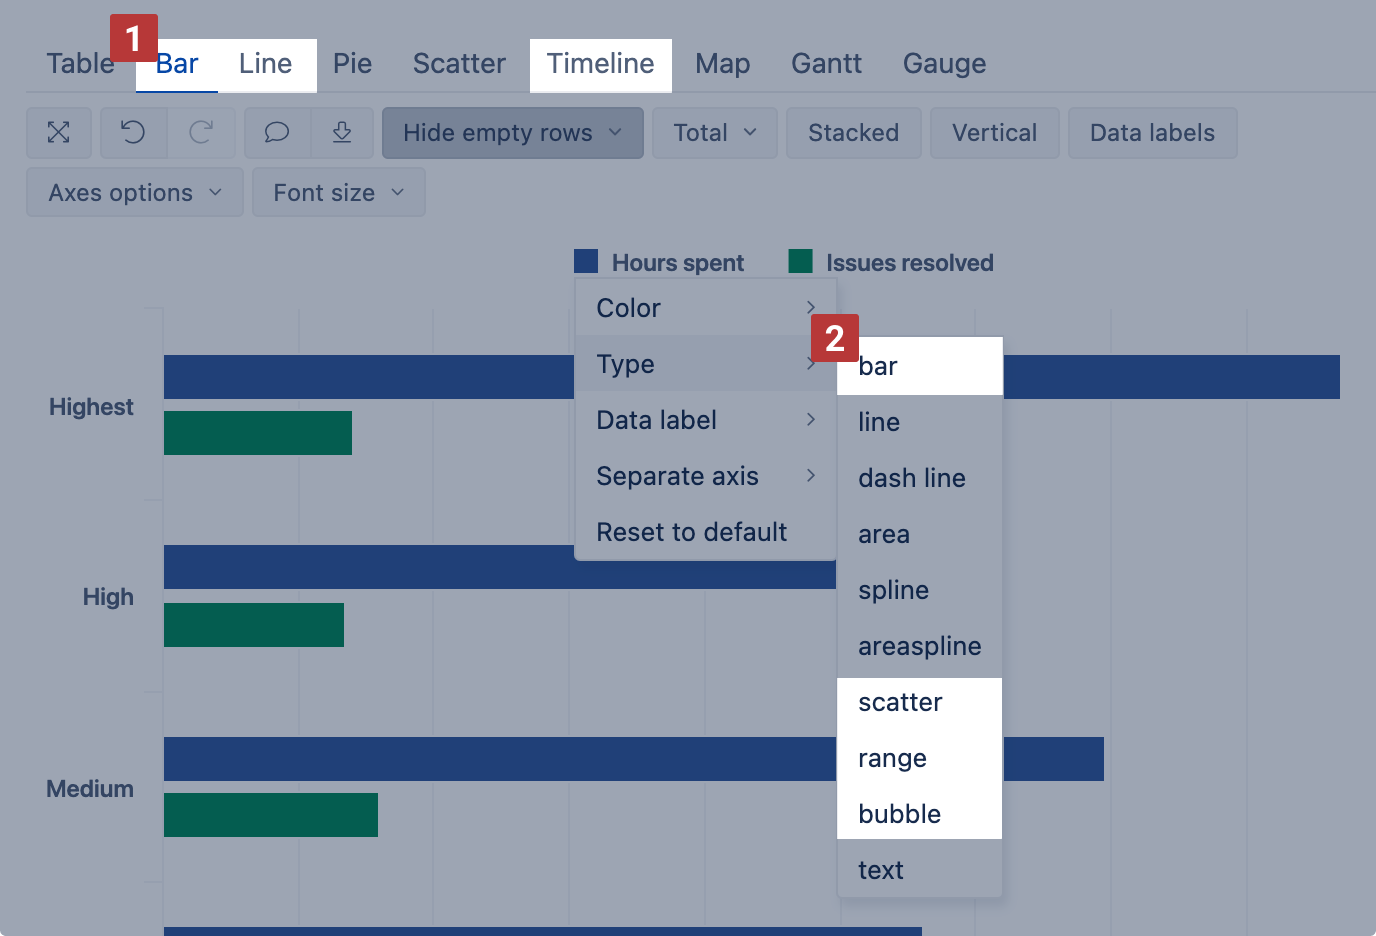The image size is (1376, 936).
Task: Toggle the Stacked bars option
Action: (853, 133)
